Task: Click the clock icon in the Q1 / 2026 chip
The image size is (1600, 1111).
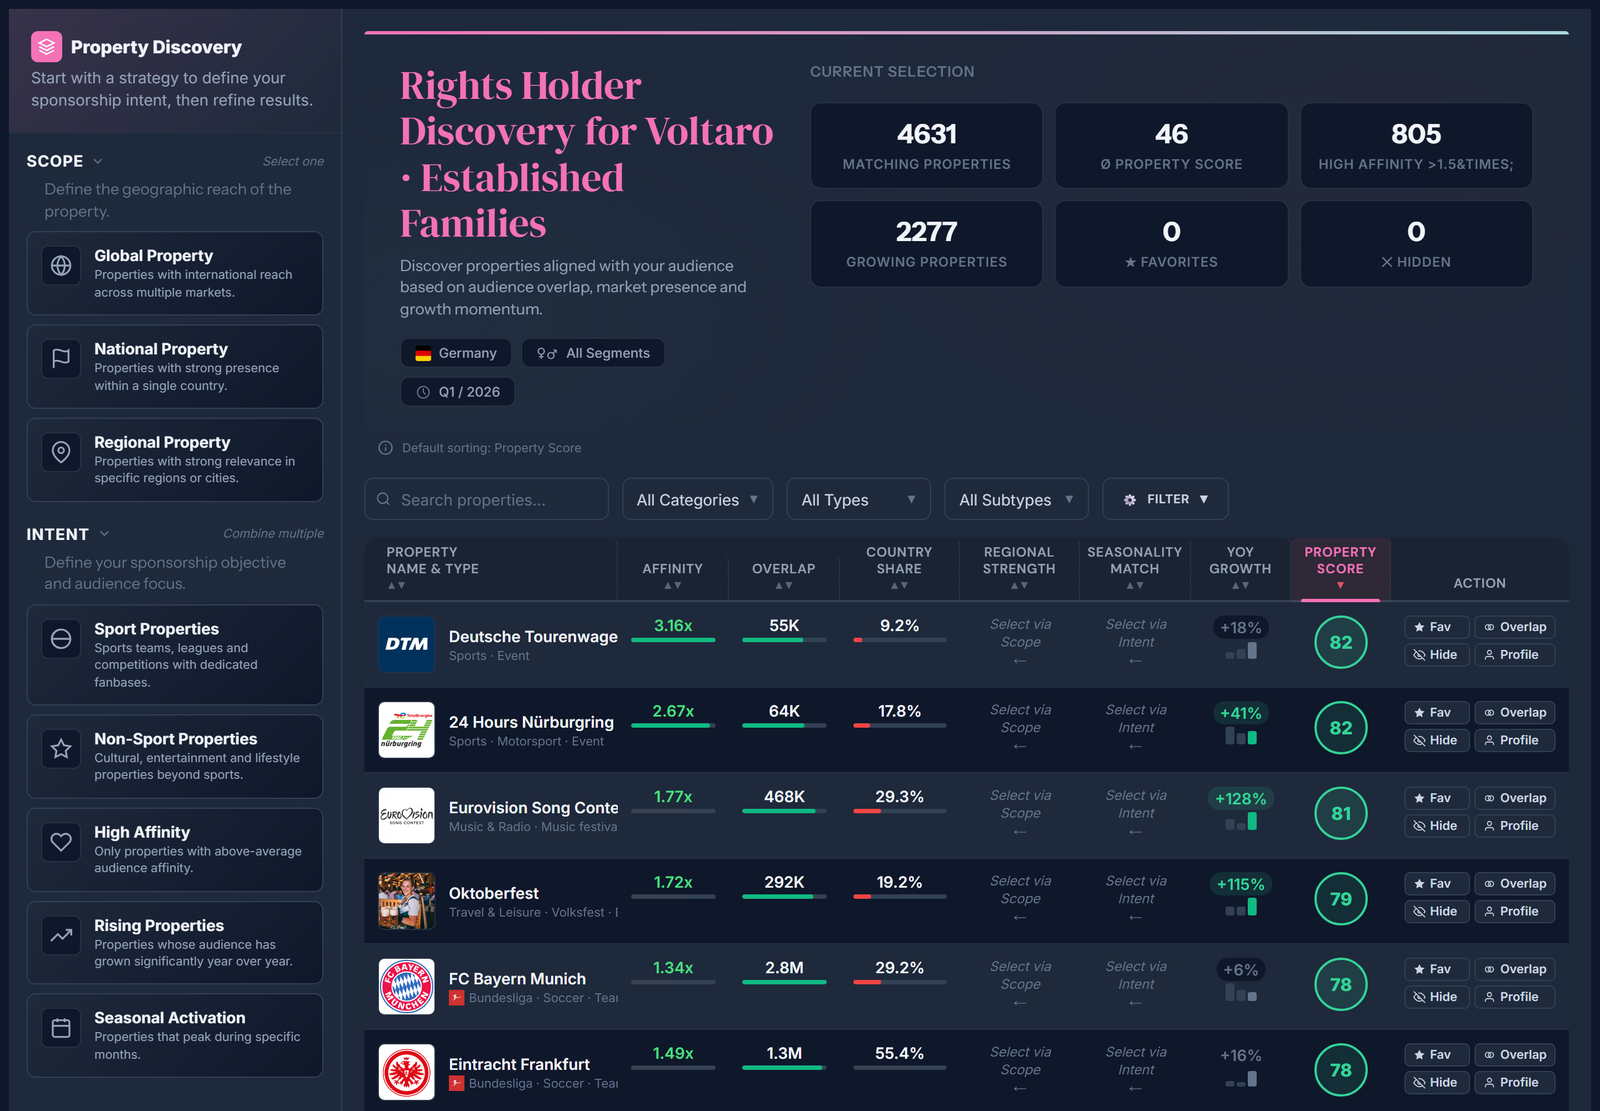Action: 423,392
